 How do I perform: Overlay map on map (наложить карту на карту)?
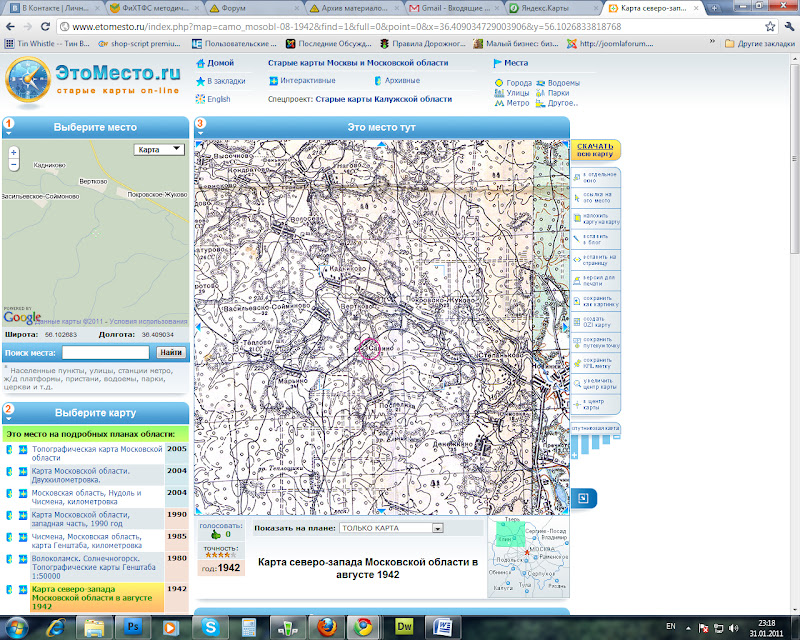pos(595,218)
